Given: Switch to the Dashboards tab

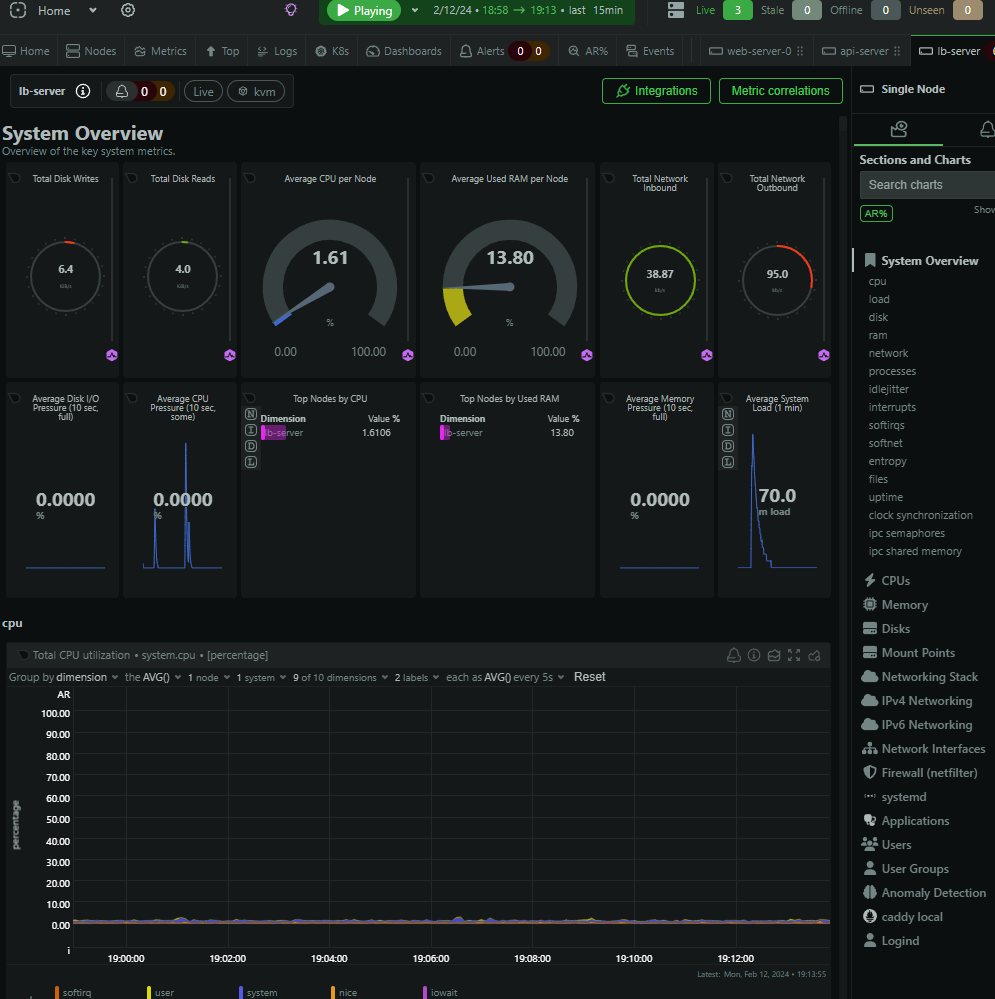Looking at the screenshot, I should [404, 51].
